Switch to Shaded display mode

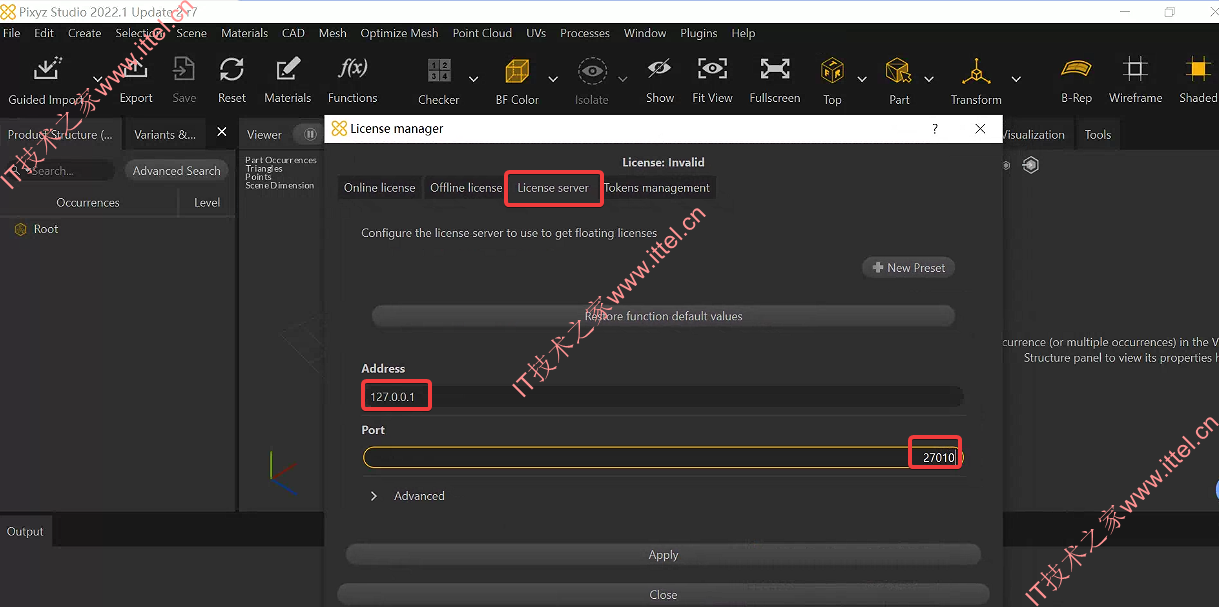(1198, 80)
